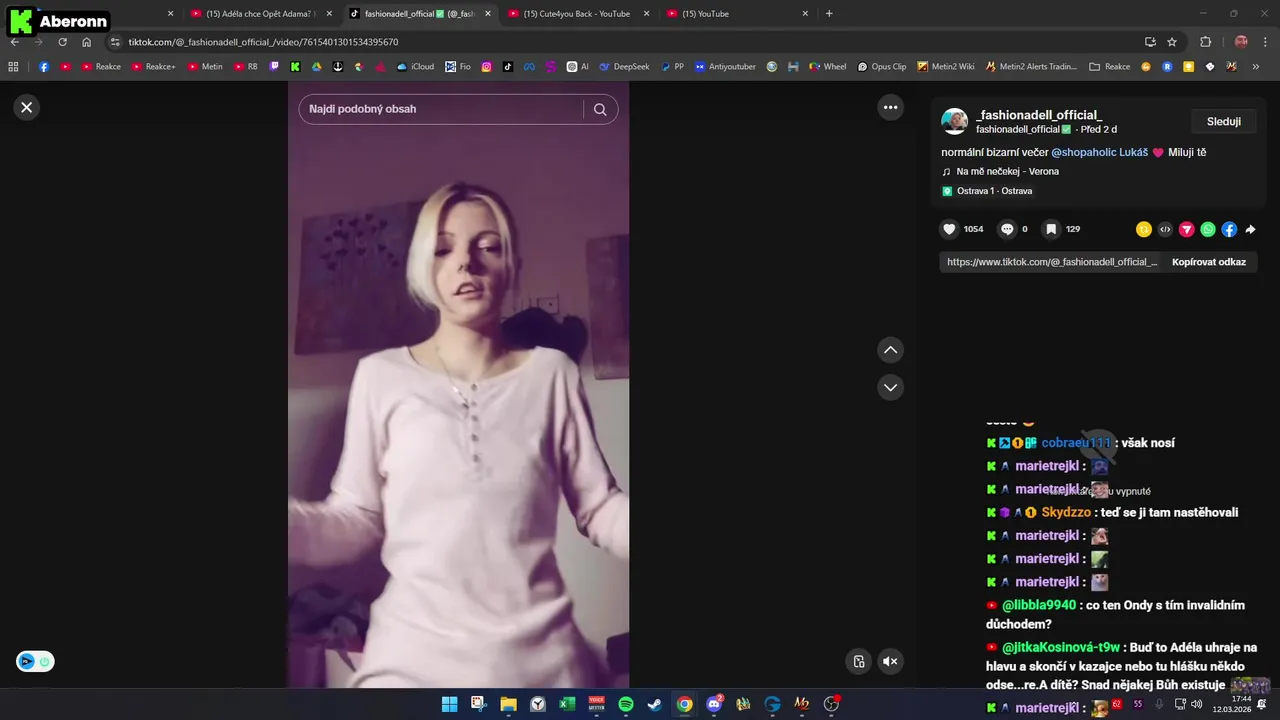Open the three-dot more options menu on video
Image resolution: width=1280 pixels, height=720 pixels.
(x=890, y=107)
